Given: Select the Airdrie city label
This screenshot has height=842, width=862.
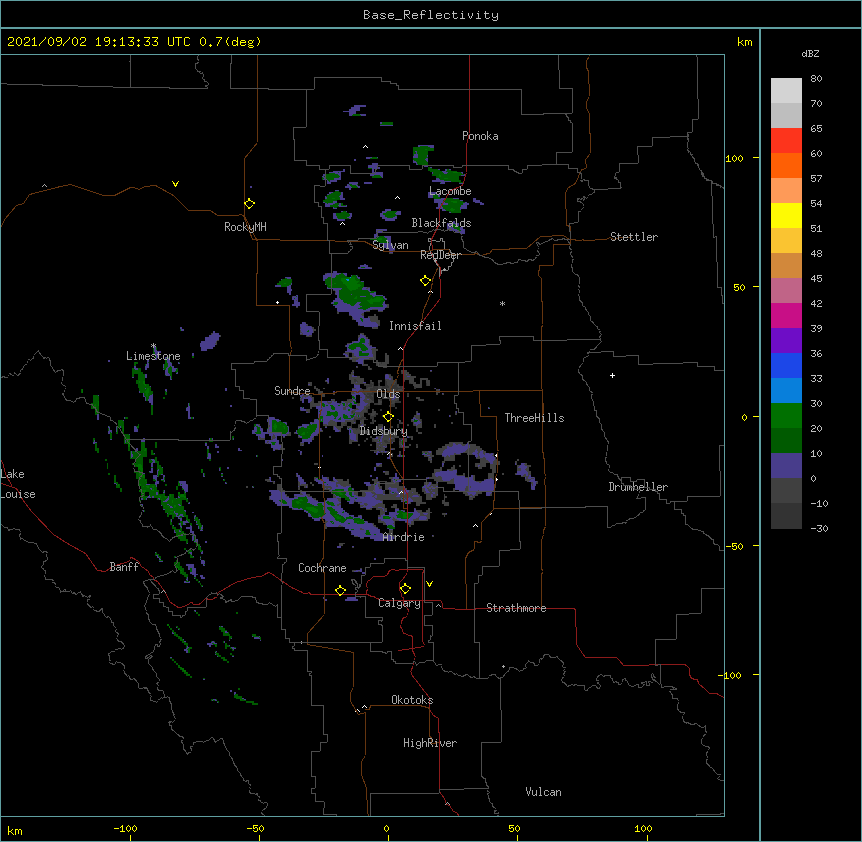Looking at the screenshot, I should pyautogui.click(x=404, y=537).
